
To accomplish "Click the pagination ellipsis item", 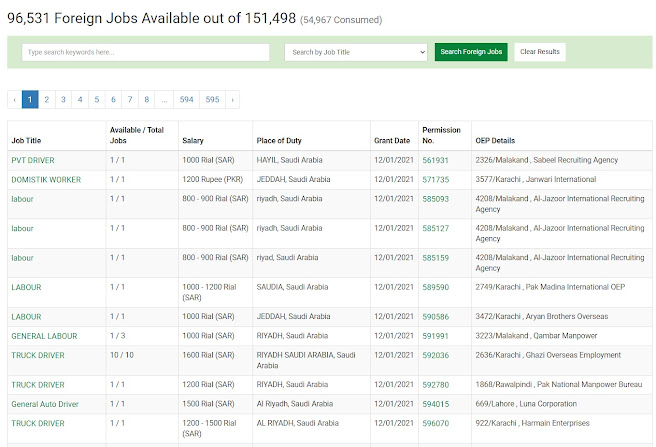I will point(164,100).
